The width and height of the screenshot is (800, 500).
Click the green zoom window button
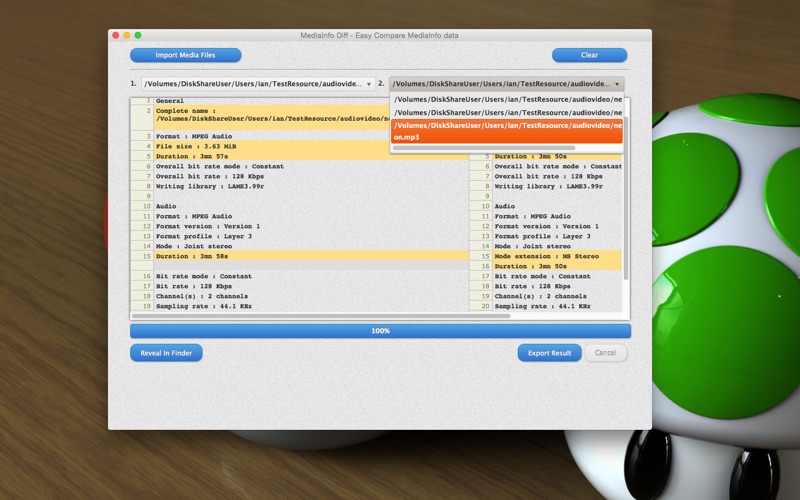click(x=138, y=35)
